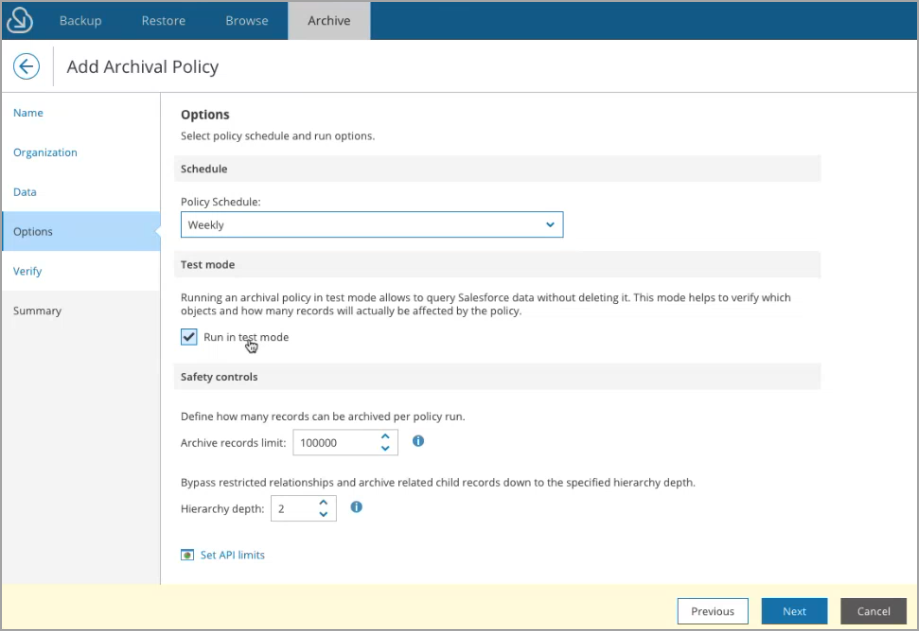Open the Policy Schedule dropdown
The width and height of the screenshot is (919, 631).
tap(372, 225)
